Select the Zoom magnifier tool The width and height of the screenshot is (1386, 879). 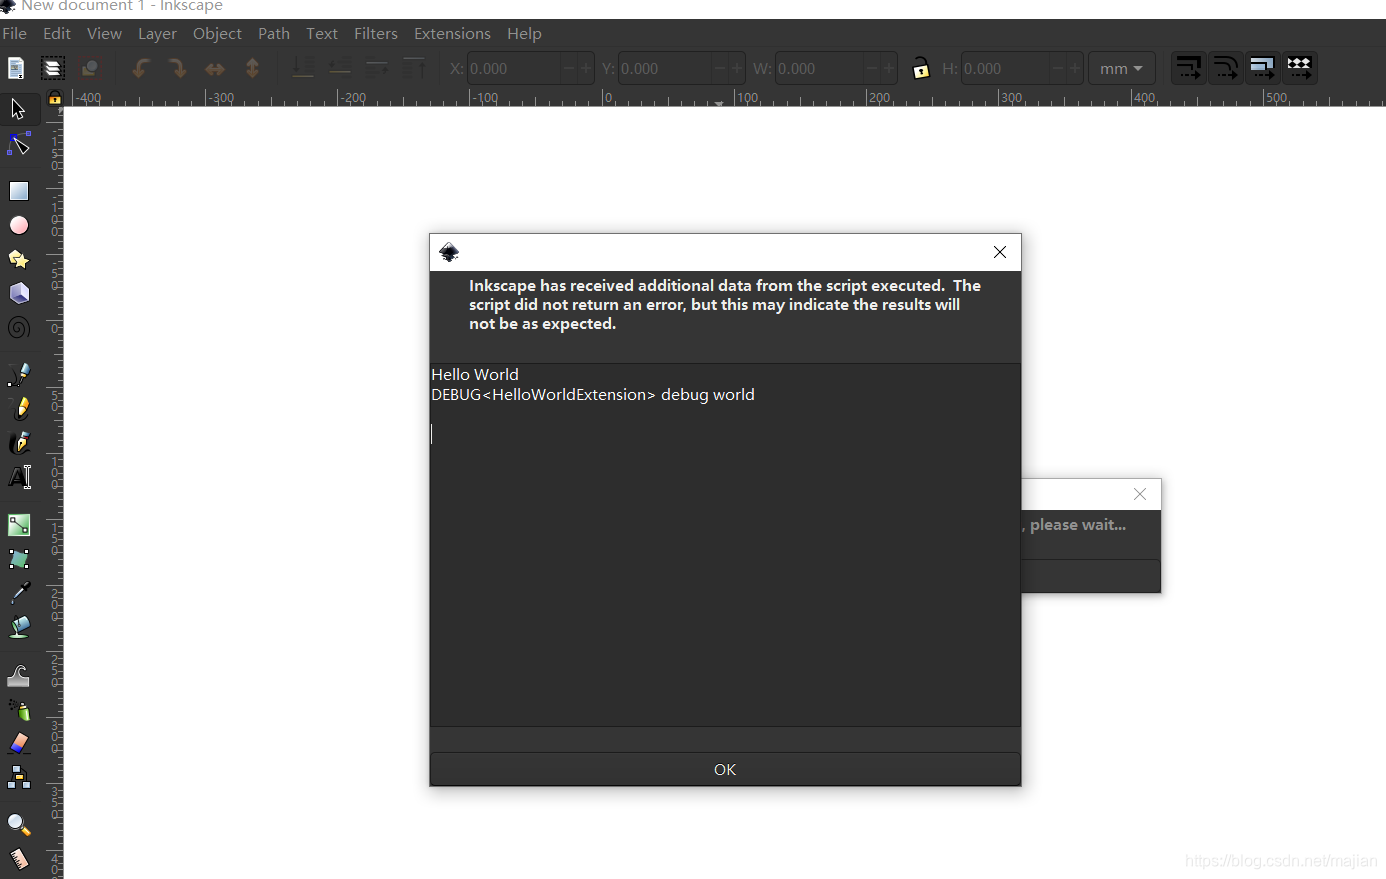click(x=18, y=824)
